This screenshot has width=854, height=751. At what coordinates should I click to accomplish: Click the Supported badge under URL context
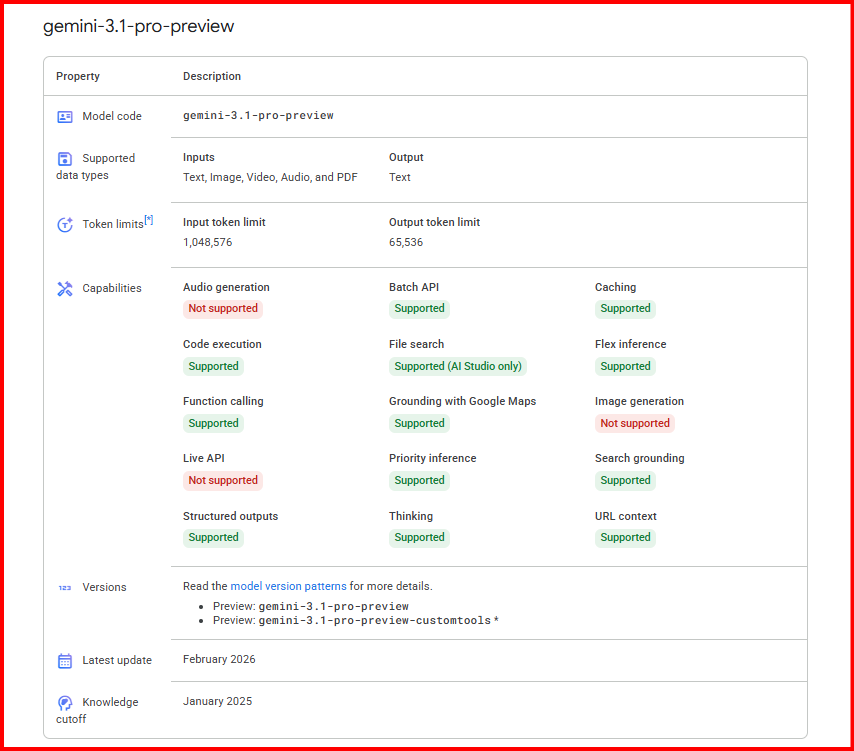tap(625, 537)
